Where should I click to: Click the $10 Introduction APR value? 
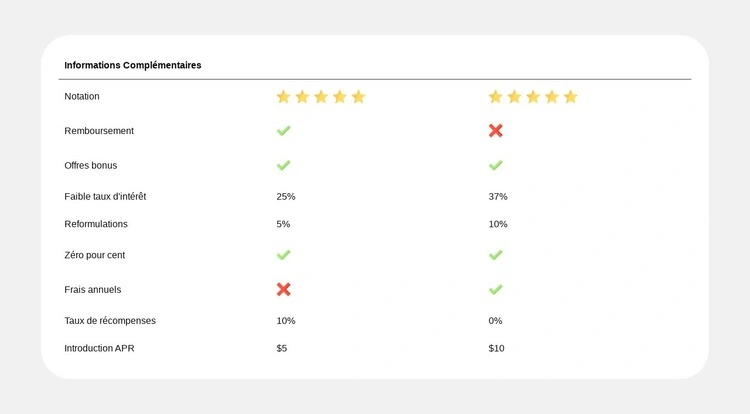(497, 348)
